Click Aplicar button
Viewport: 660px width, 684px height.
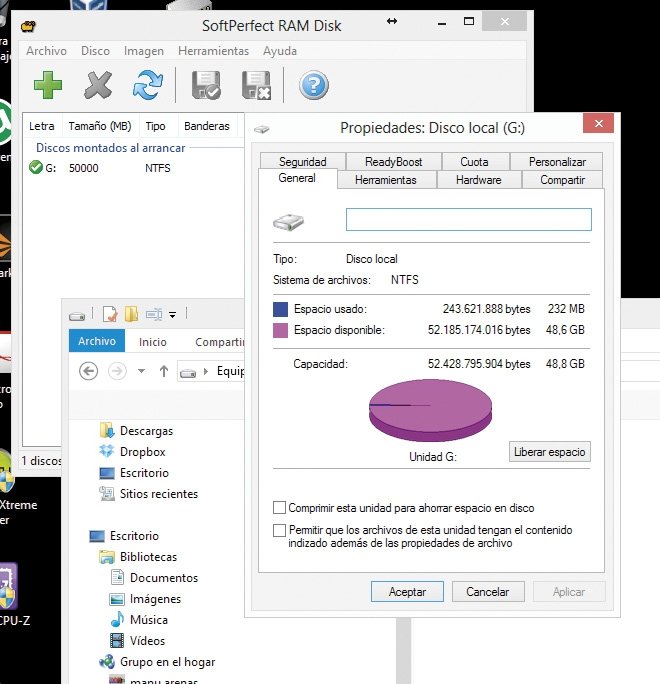click(x=569, y=592)
